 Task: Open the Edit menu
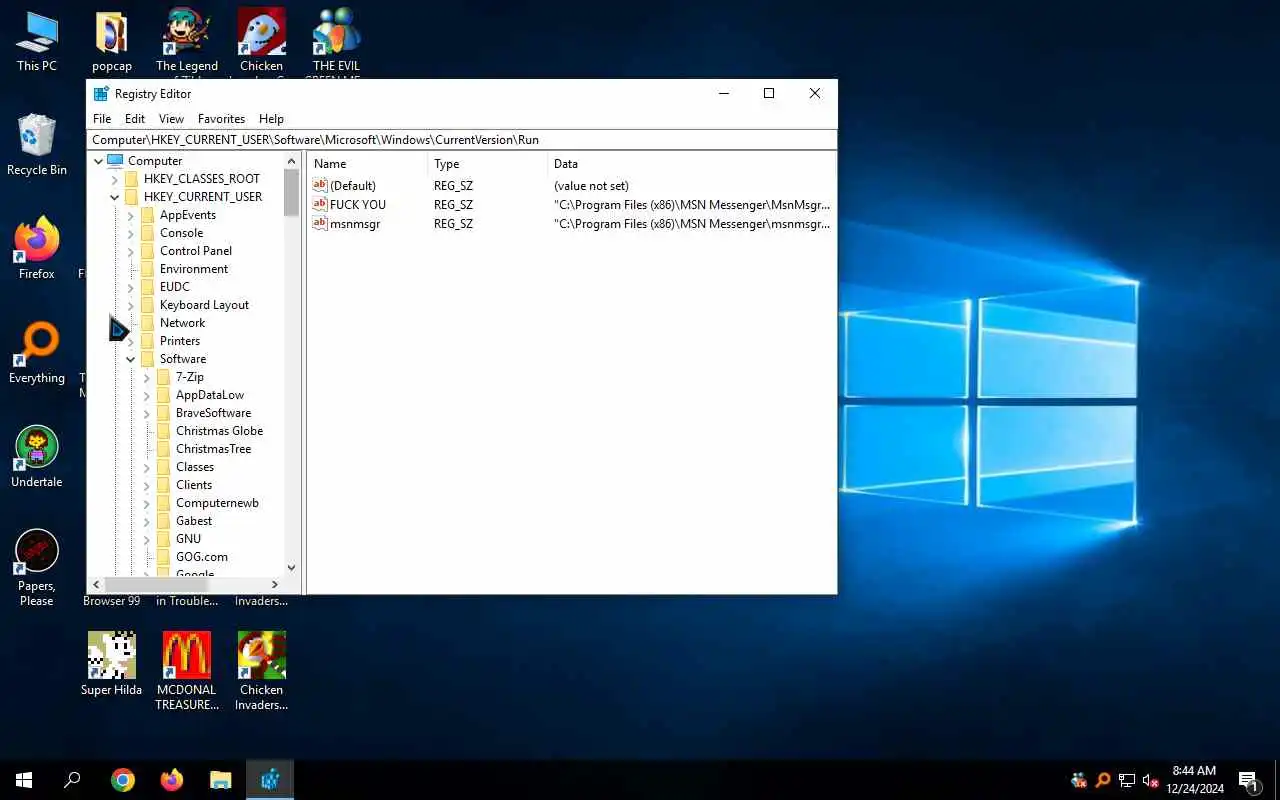coord(135,118)
